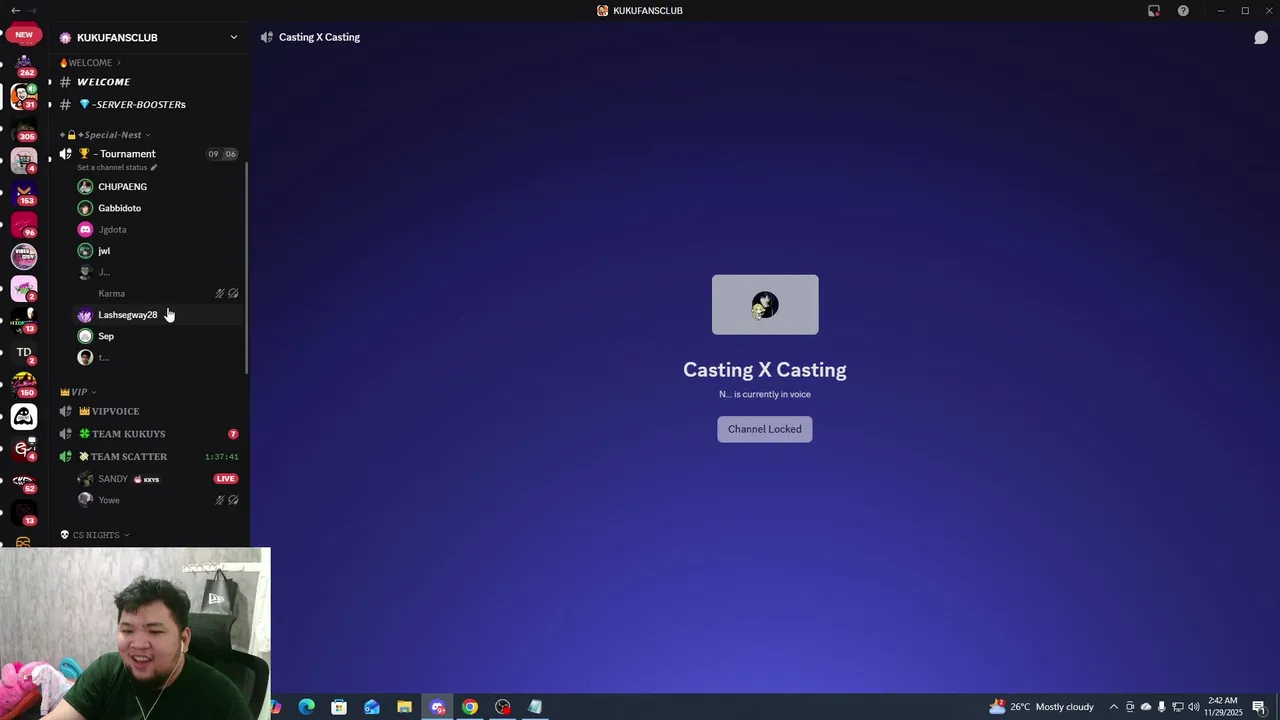The width and height of the screenshot is (1280, 720).
Task: Click the Channel Locked button
Action: coord(765,429)
